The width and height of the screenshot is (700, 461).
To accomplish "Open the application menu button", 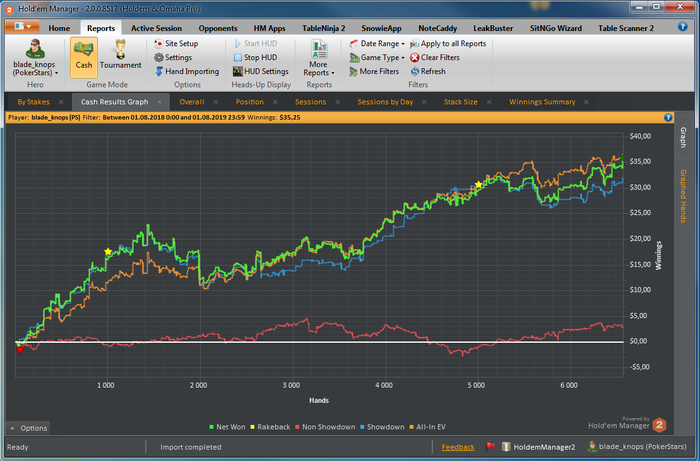I will pyautogui.click(x=22, y=26).
